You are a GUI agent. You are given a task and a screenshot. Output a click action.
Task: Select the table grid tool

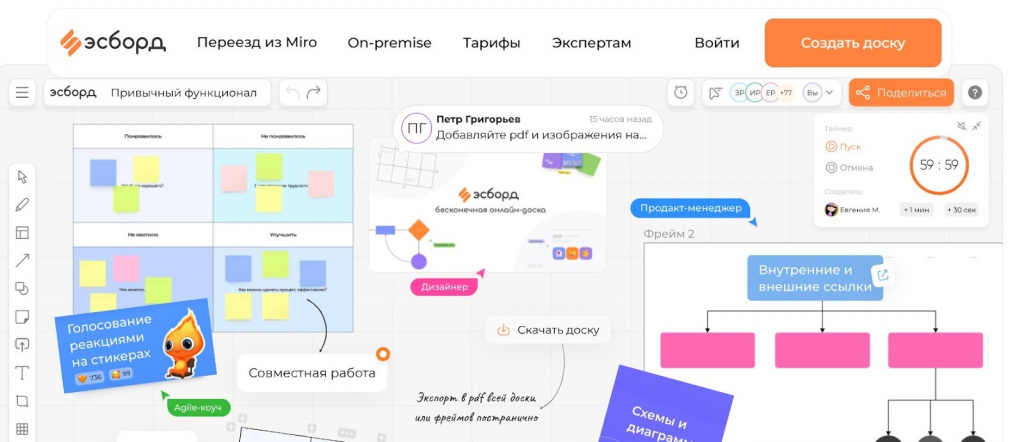click(22, 429)
